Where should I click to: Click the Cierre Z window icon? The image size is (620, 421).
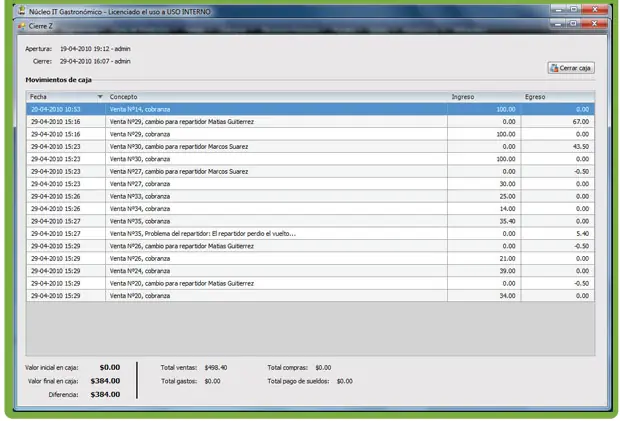tap(22, 26)
